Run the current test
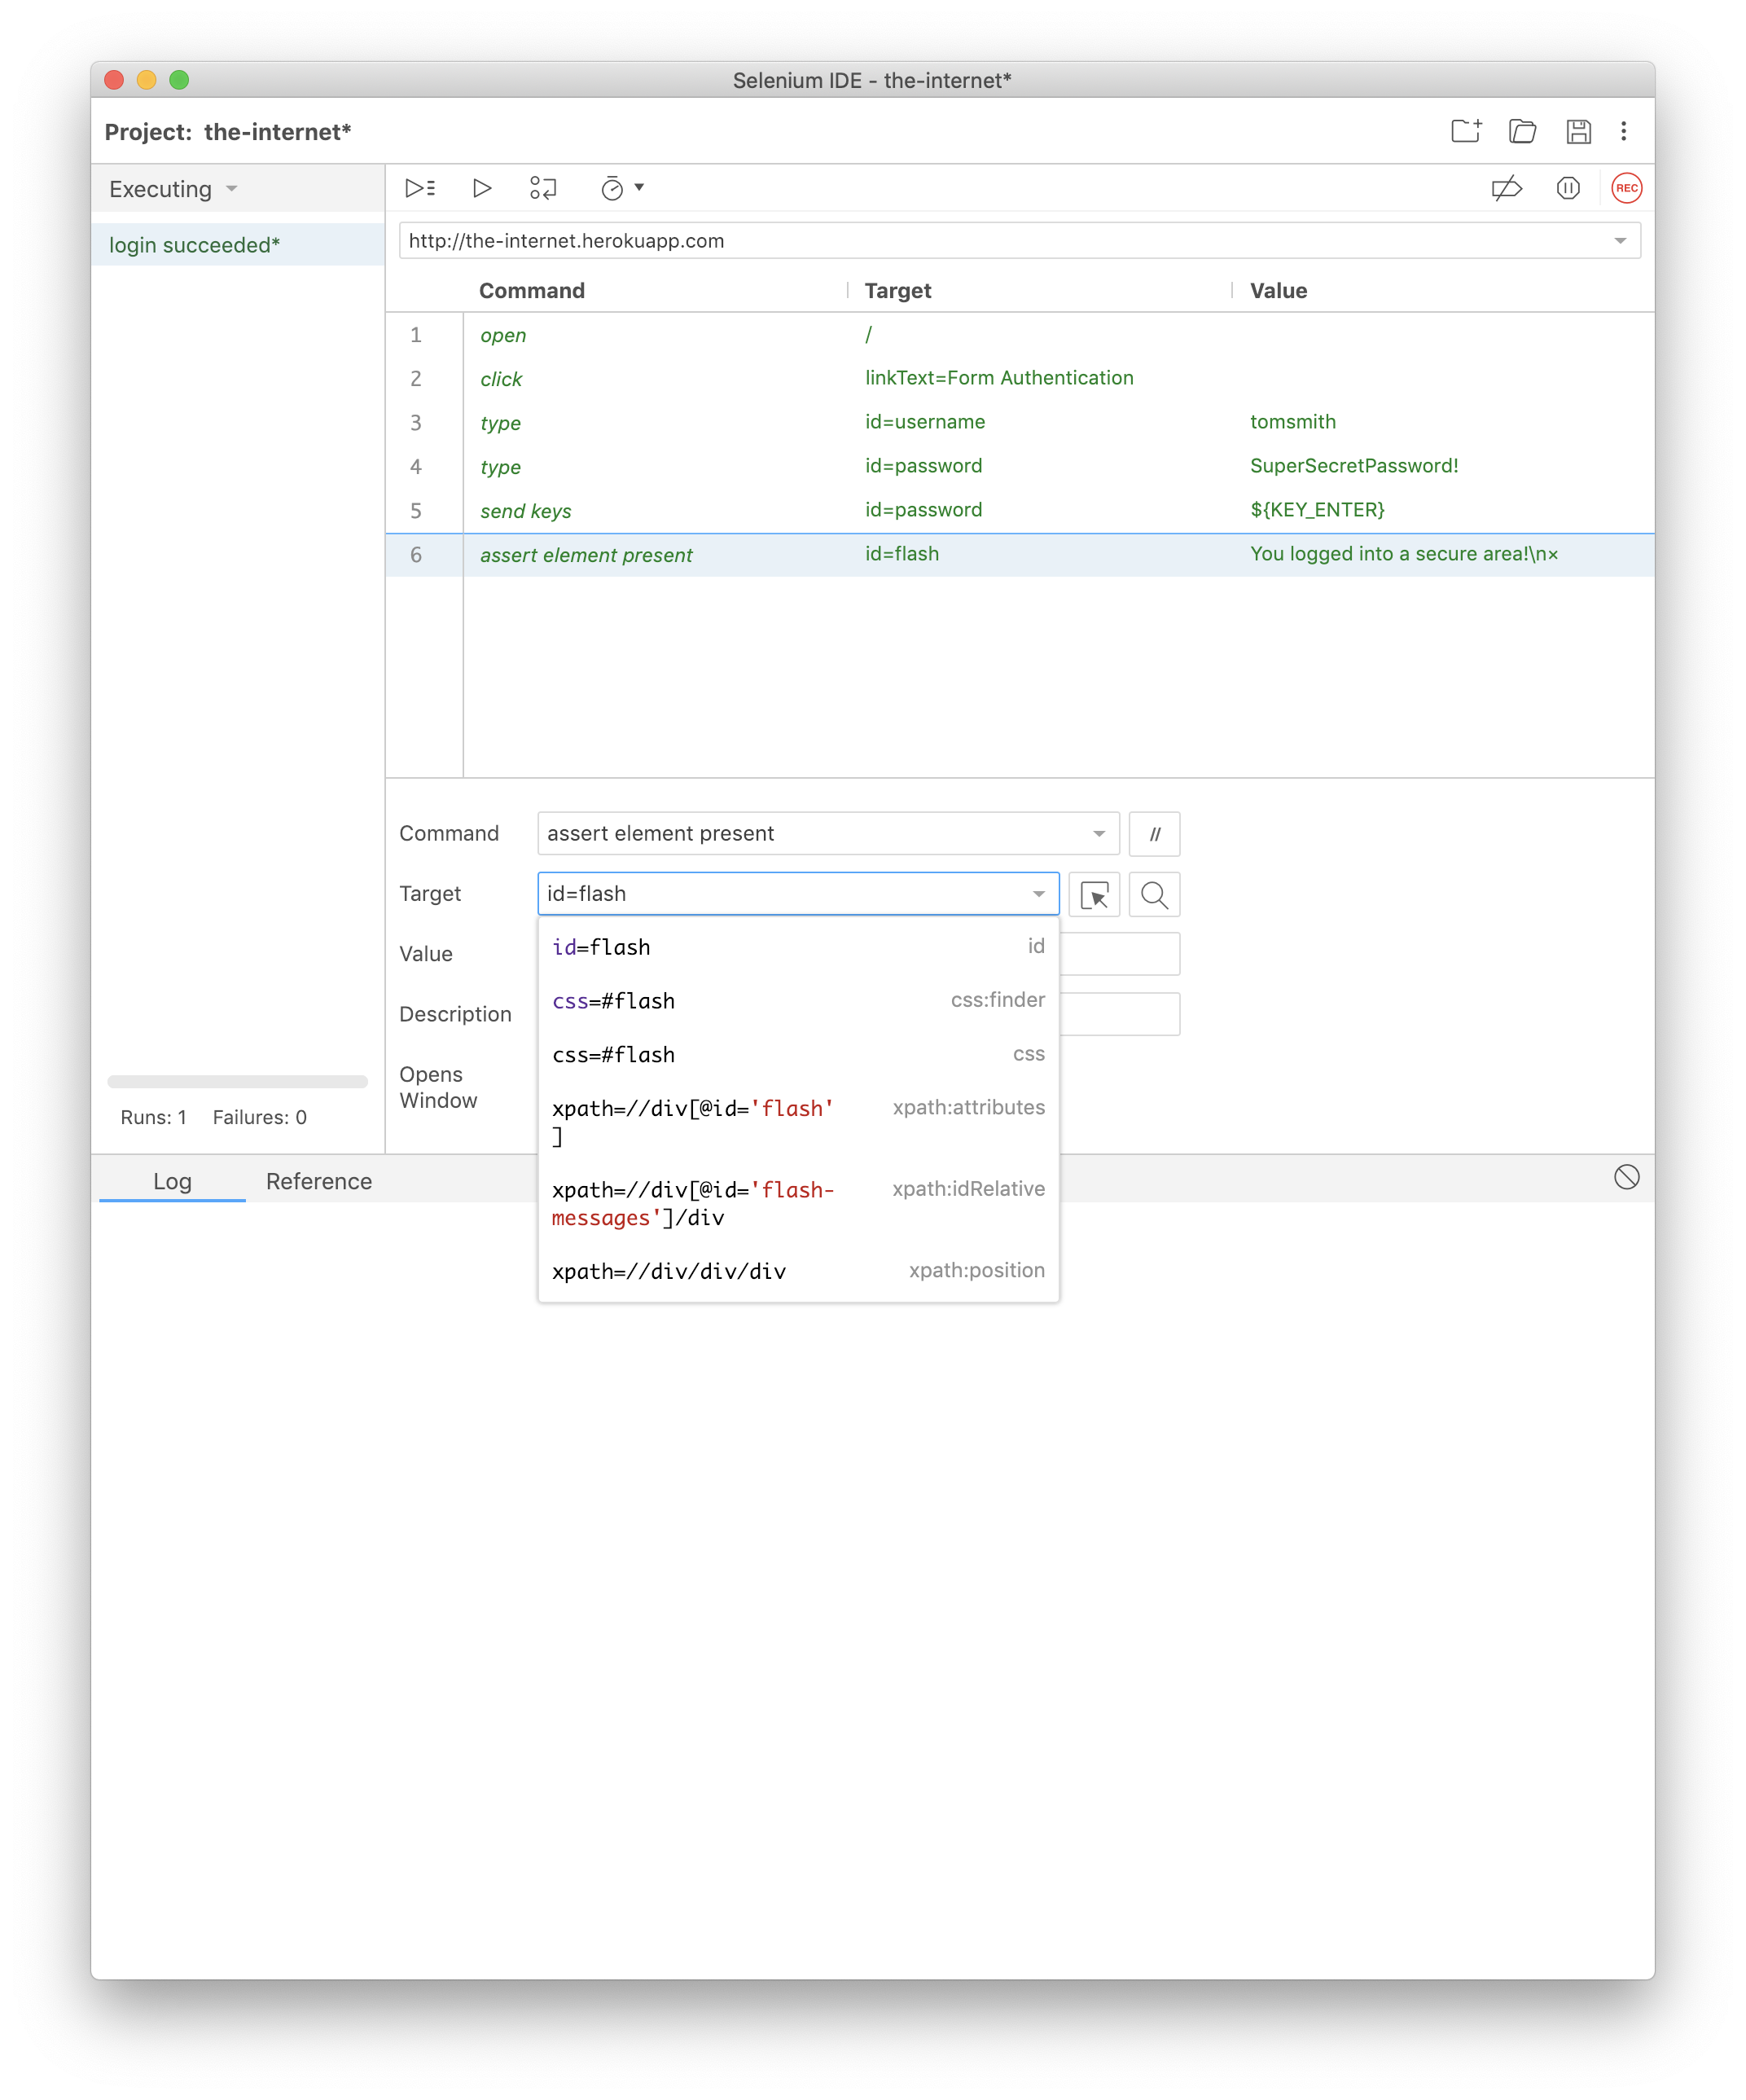1746x2100 pixels. point(482,188)
